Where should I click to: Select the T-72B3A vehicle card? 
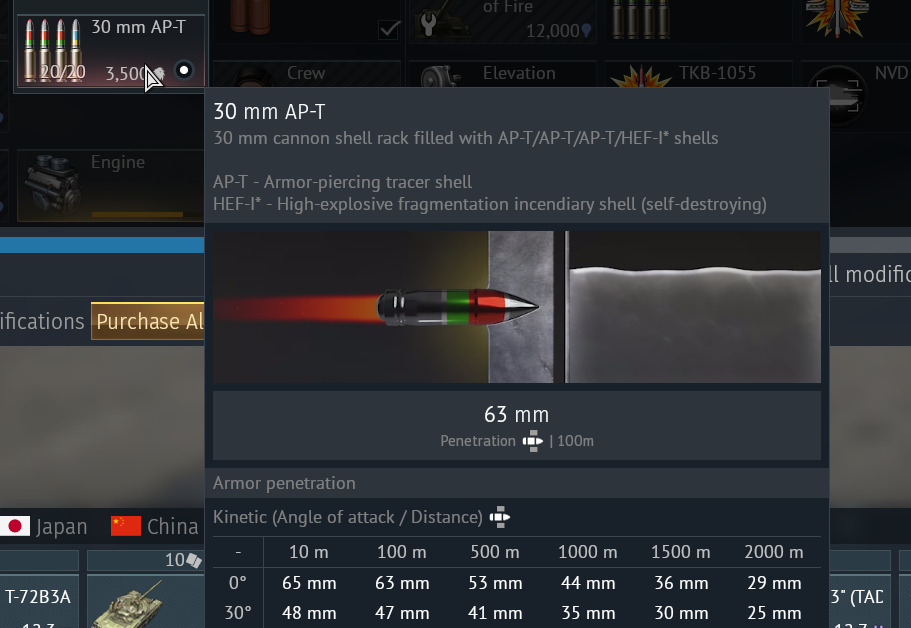39,598
